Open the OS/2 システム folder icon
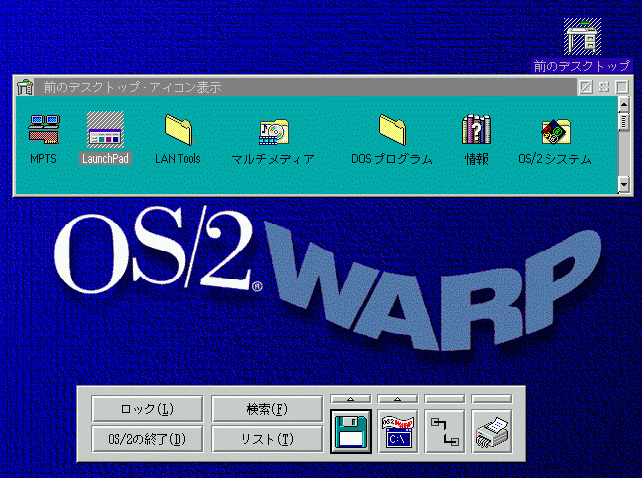Viewport: 642px width, 478px height. (x=556, y=131)
